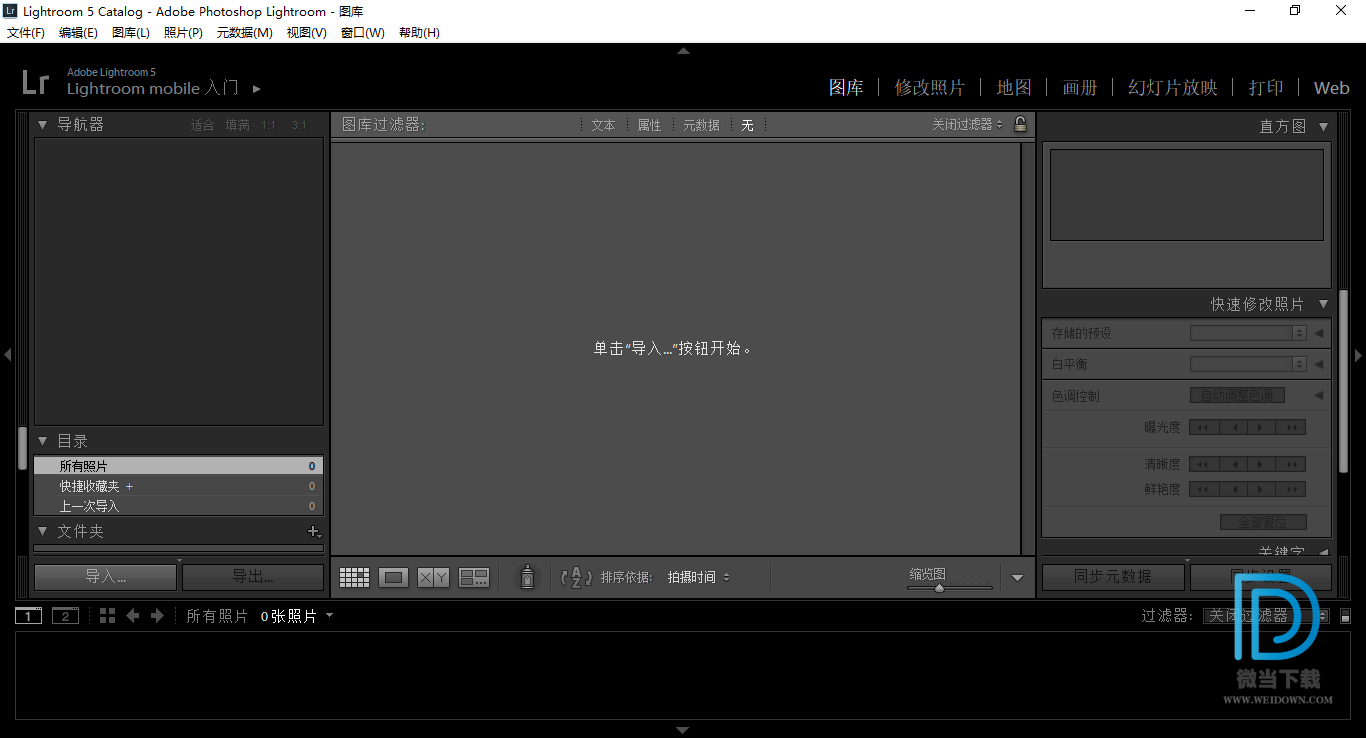Image resolution: width=1366 pixels, height=738 pixels.
Task: Collapse the 导航器 panel
Action: 42,125
